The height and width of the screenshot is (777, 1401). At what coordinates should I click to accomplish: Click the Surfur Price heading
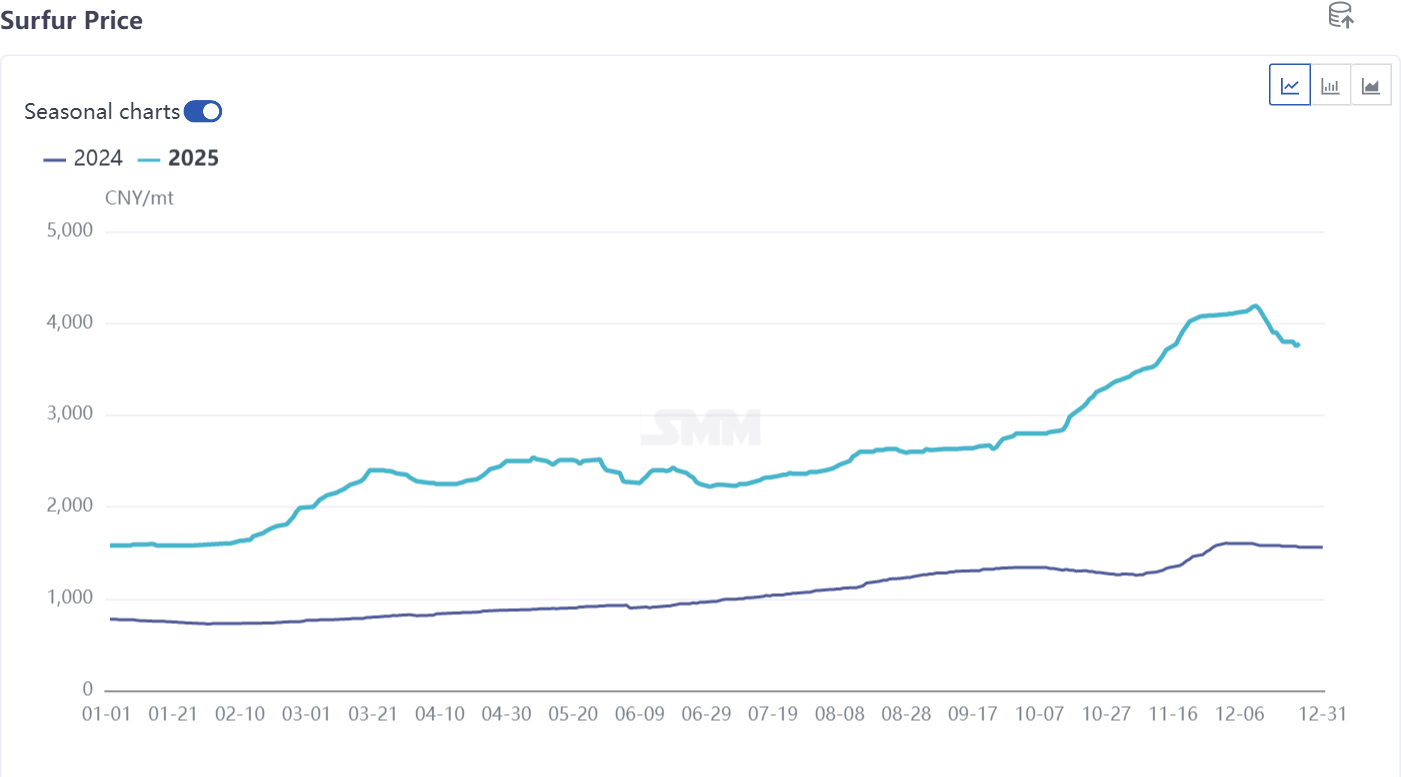(x=71, y=20)
